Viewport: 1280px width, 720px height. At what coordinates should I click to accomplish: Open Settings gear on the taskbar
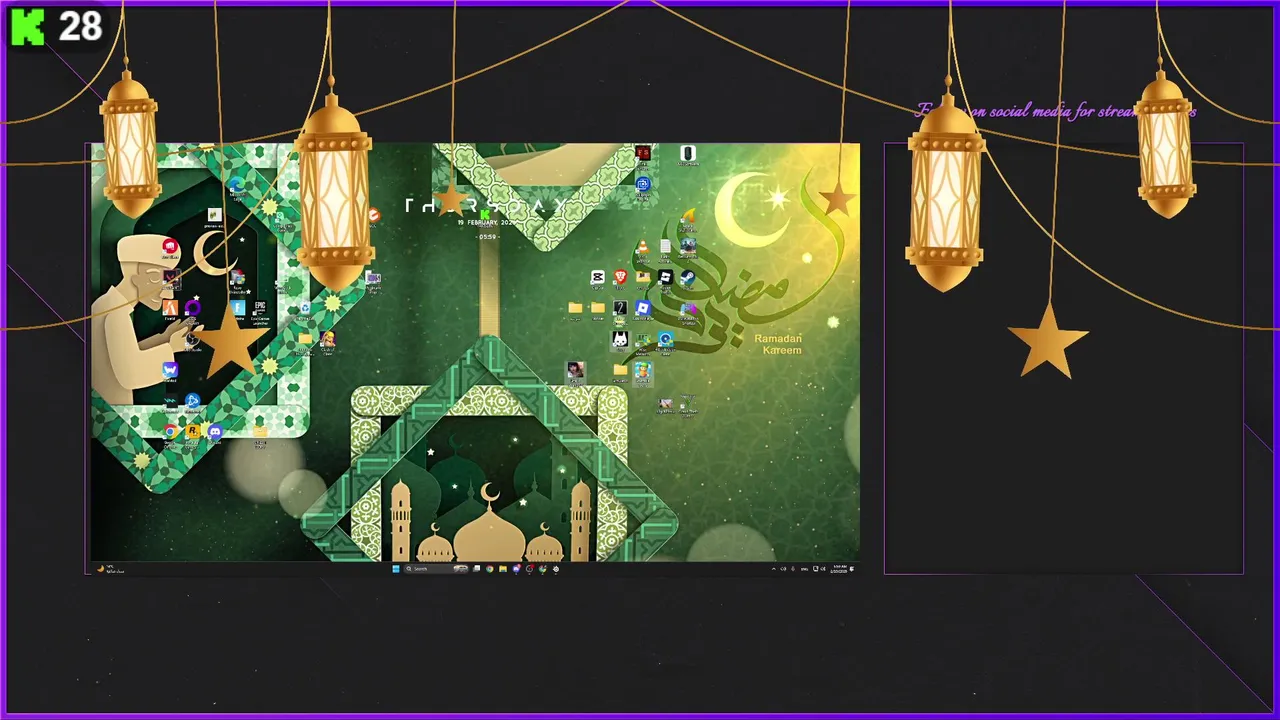tap(556, 569)
